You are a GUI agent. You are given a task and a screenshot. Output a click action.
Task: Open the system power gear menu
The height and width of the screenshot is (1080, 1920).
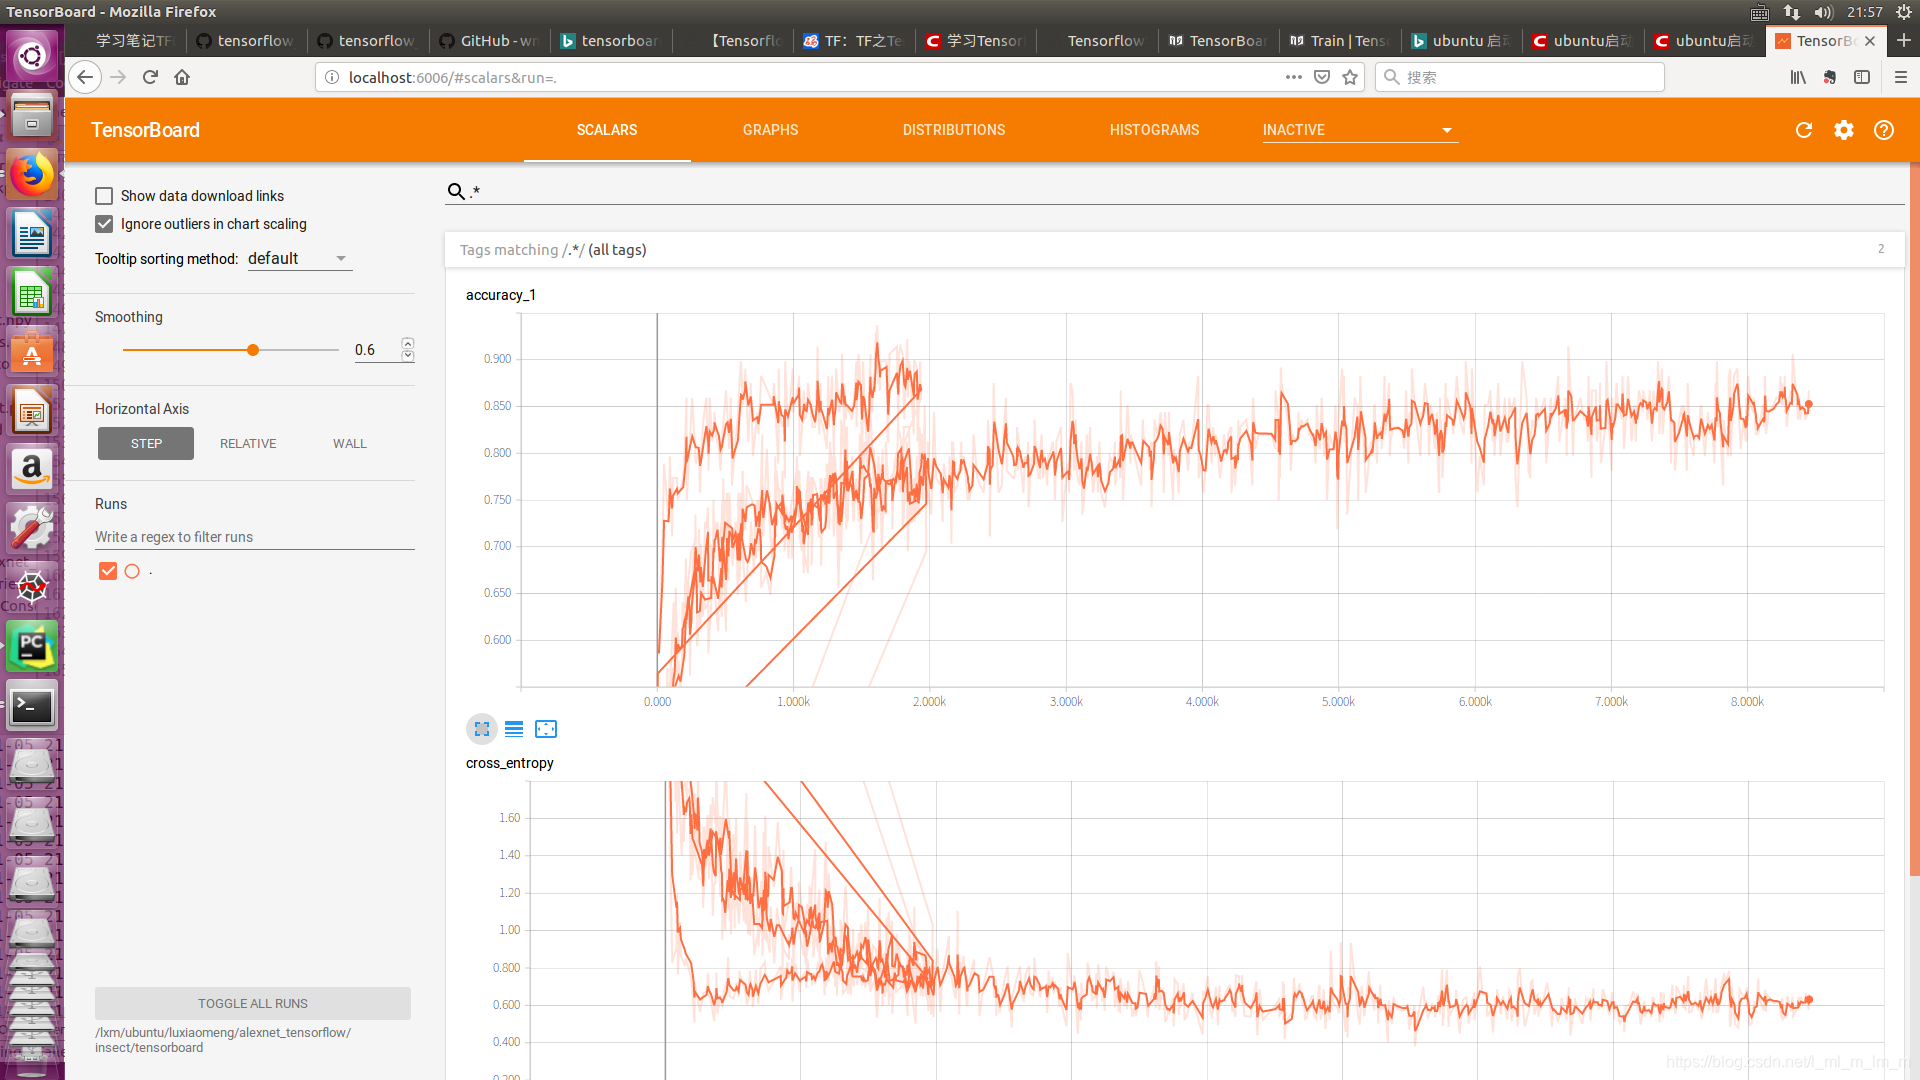[x=1904, y=12]
